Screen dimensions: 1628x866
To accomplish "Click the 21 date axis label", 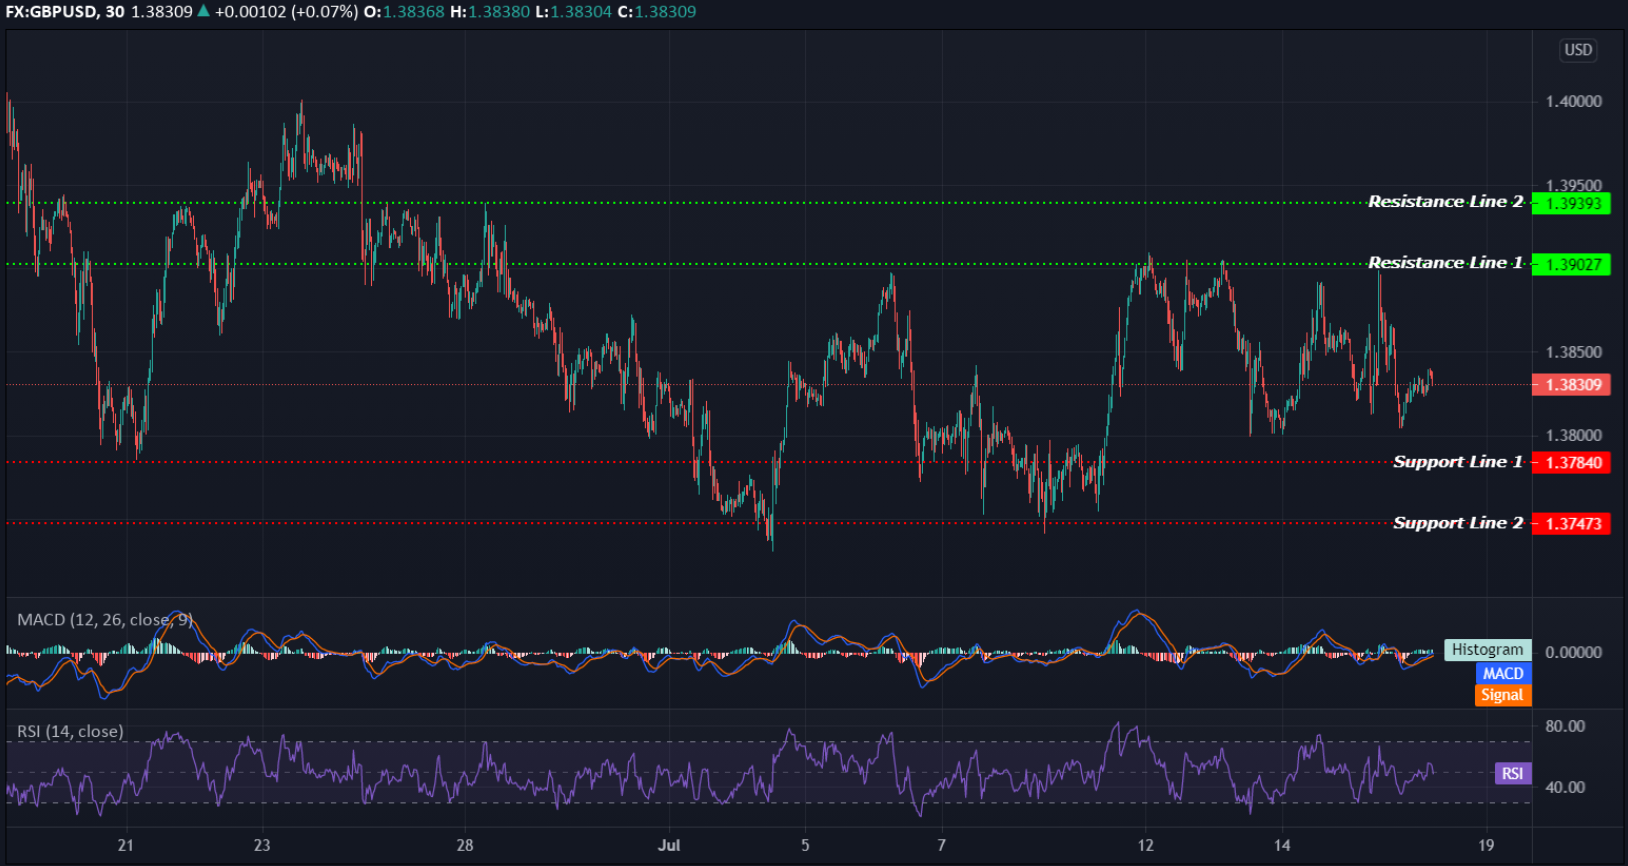I will tap(125, 846).
